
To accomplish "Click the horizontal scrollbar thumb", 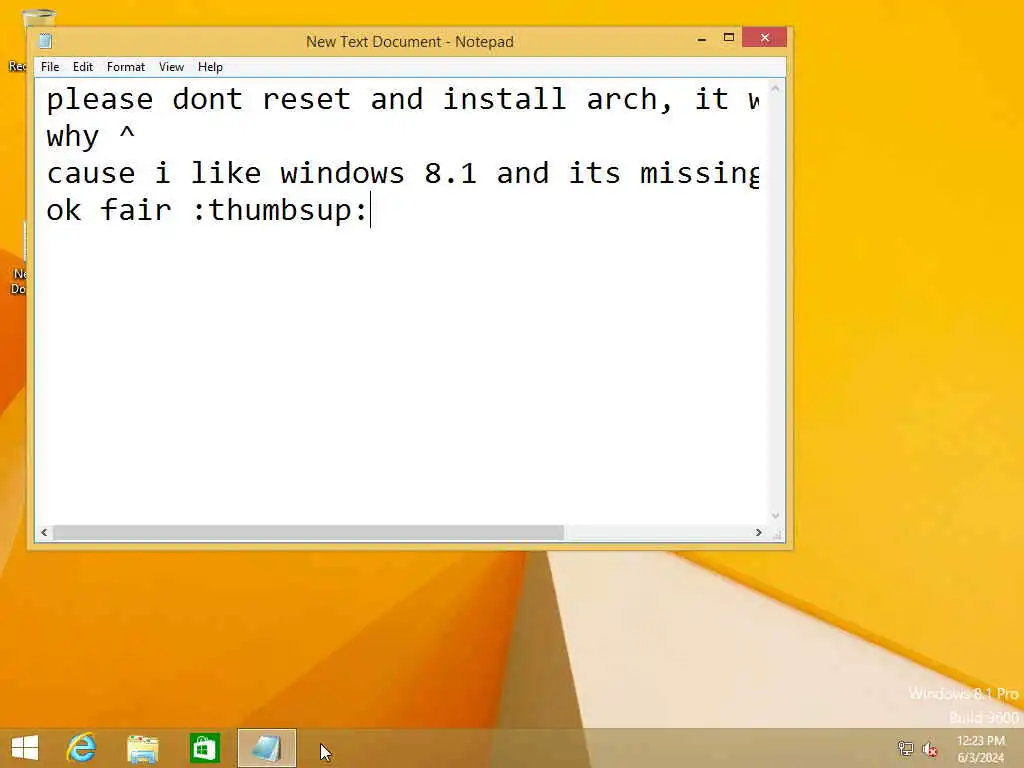I will 308,533.
